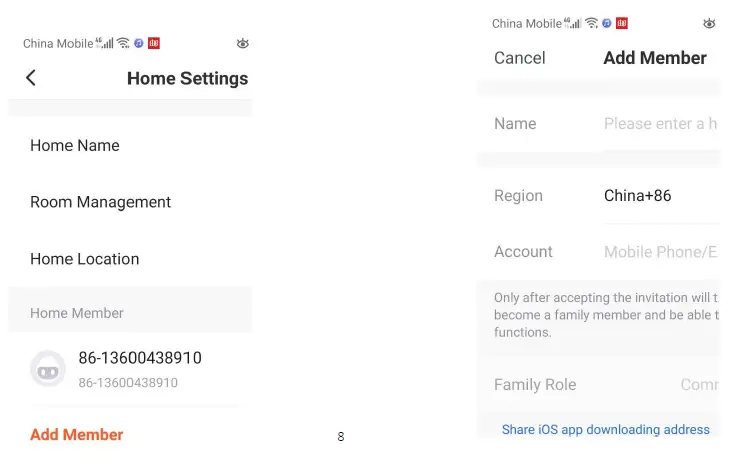Click Wi-Fi status icon on Add Member screen
749x468 pixels.
(x=592, y=23)
